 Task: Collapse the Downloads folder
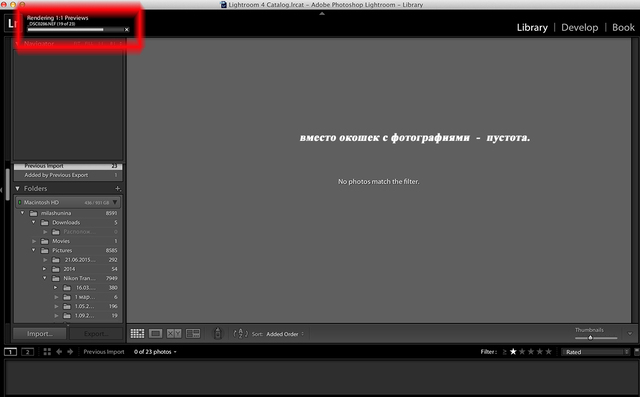pos(33,222)
